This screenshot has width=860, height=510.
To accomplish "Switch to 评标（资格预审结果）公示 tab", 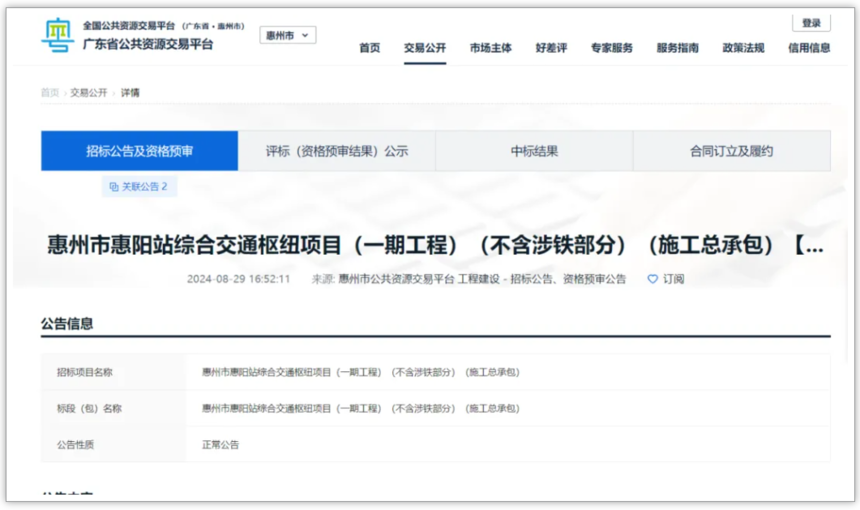I will (337, 151).
